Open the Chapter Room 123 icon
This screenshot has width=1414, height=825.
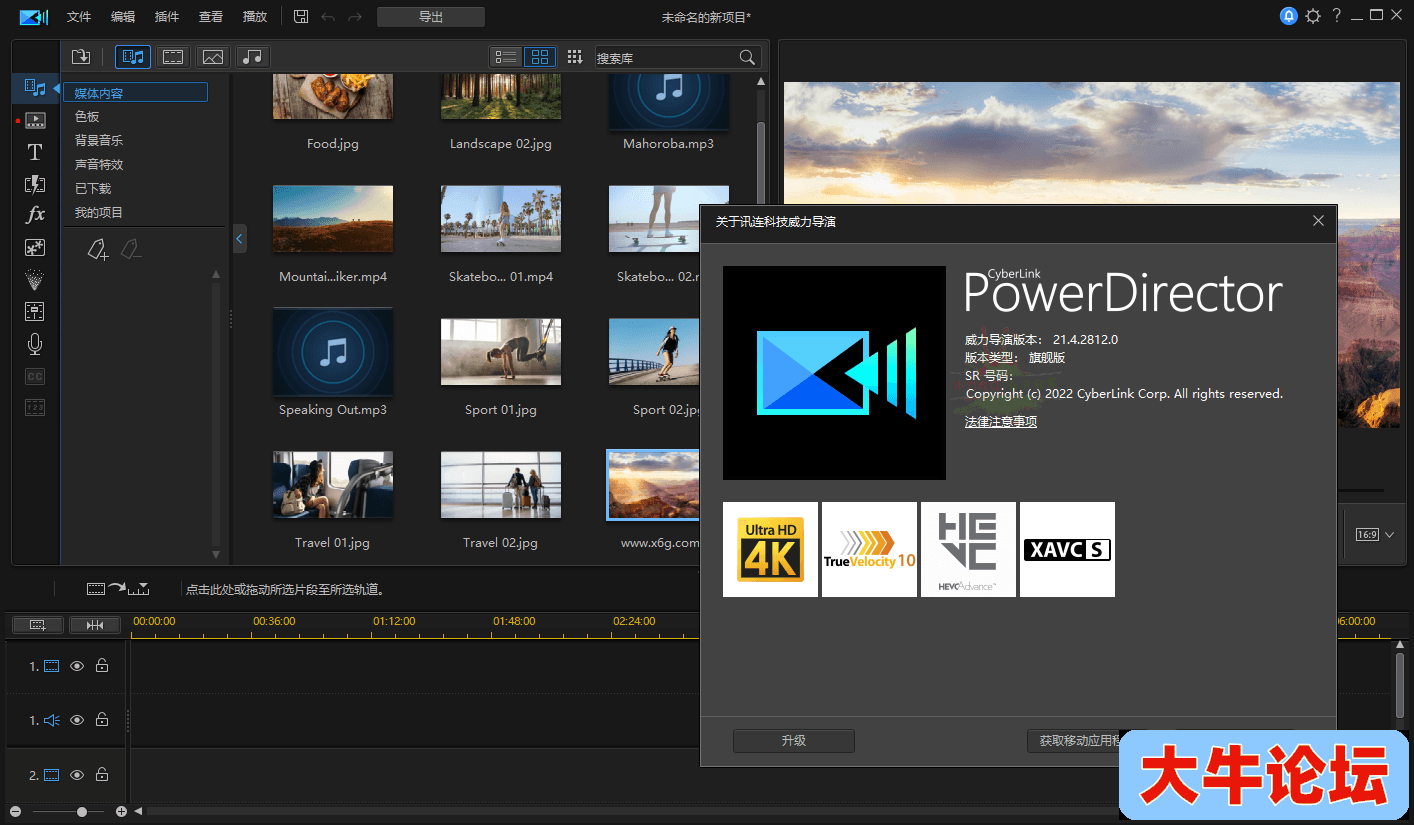35,407
